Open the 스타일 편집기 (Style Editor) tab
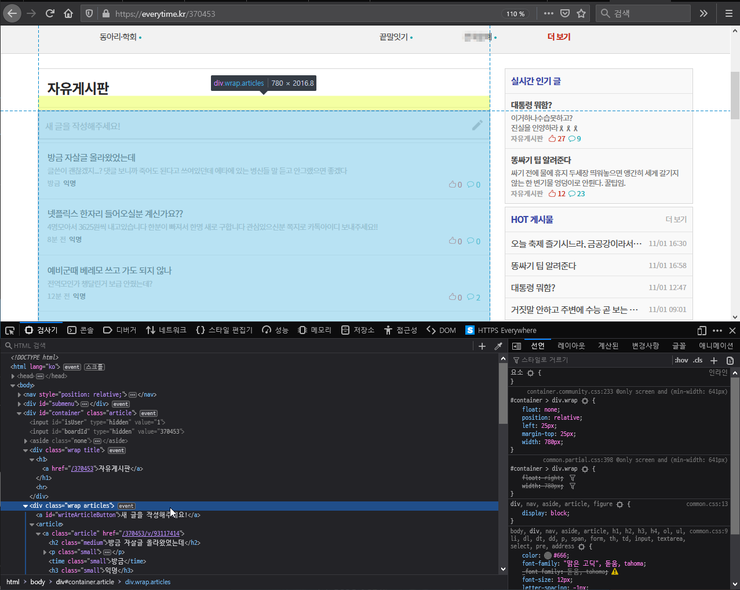Image resolution: width=740 pixels, height=590 pixels. coord(224,330)
